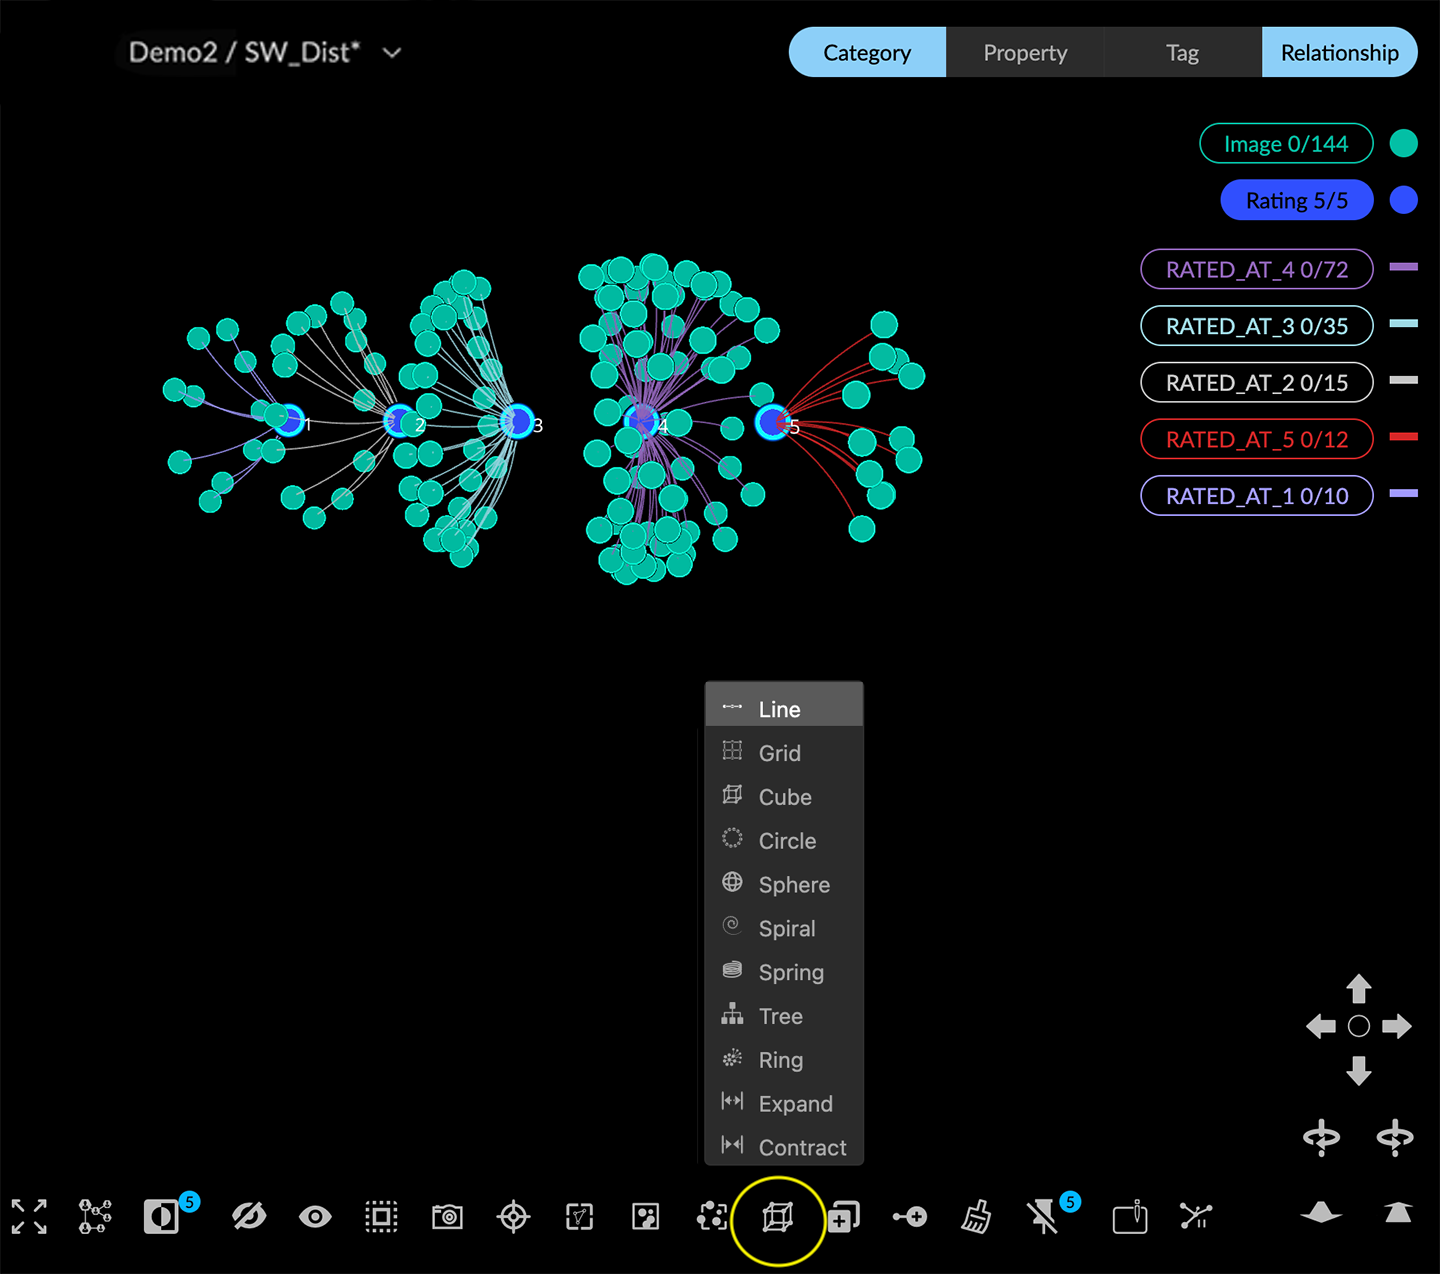Viewport: 1440px width, 1274px height.
Task: Open the Demo2 / SW_Dist dropdown chevron
Action: click(392, 53)
